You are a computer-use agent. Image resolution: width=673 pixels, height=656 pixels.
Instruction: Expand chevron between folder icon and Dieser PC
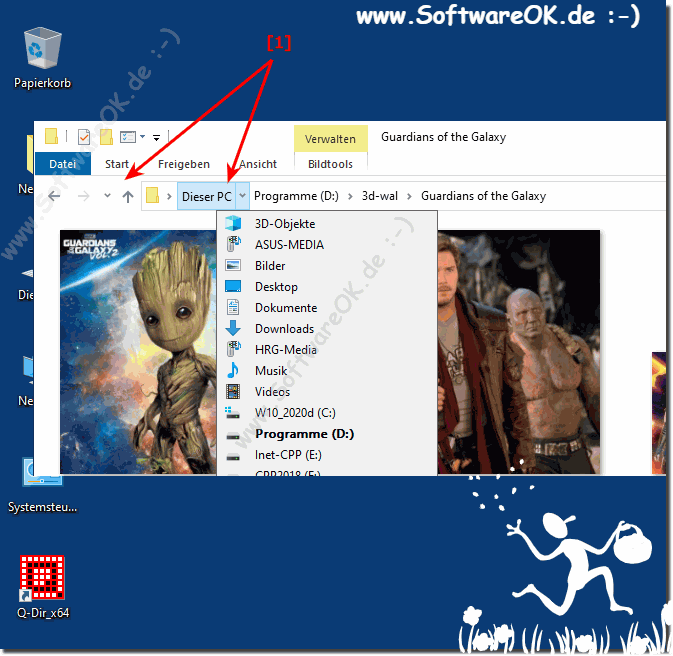[169, 196]
